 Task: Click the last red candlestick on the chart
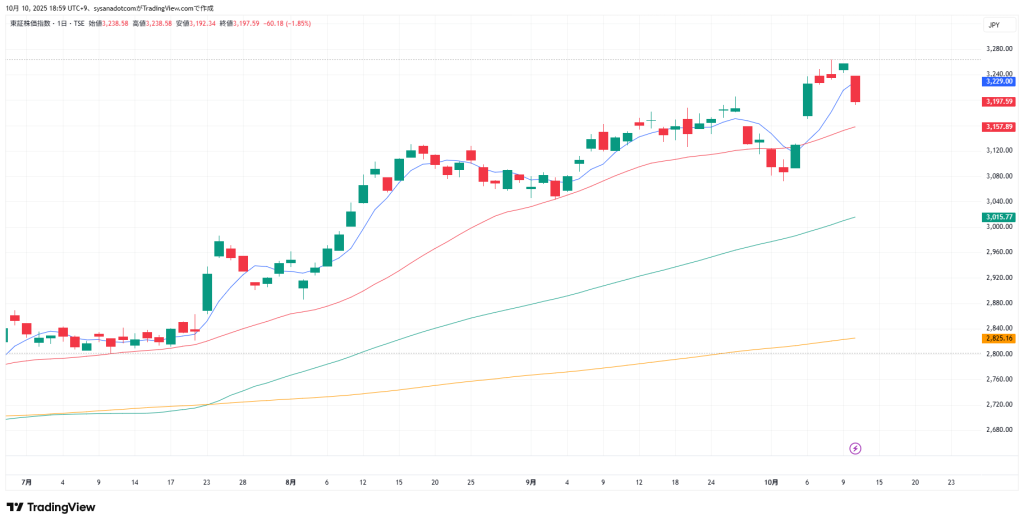[856, 88]
